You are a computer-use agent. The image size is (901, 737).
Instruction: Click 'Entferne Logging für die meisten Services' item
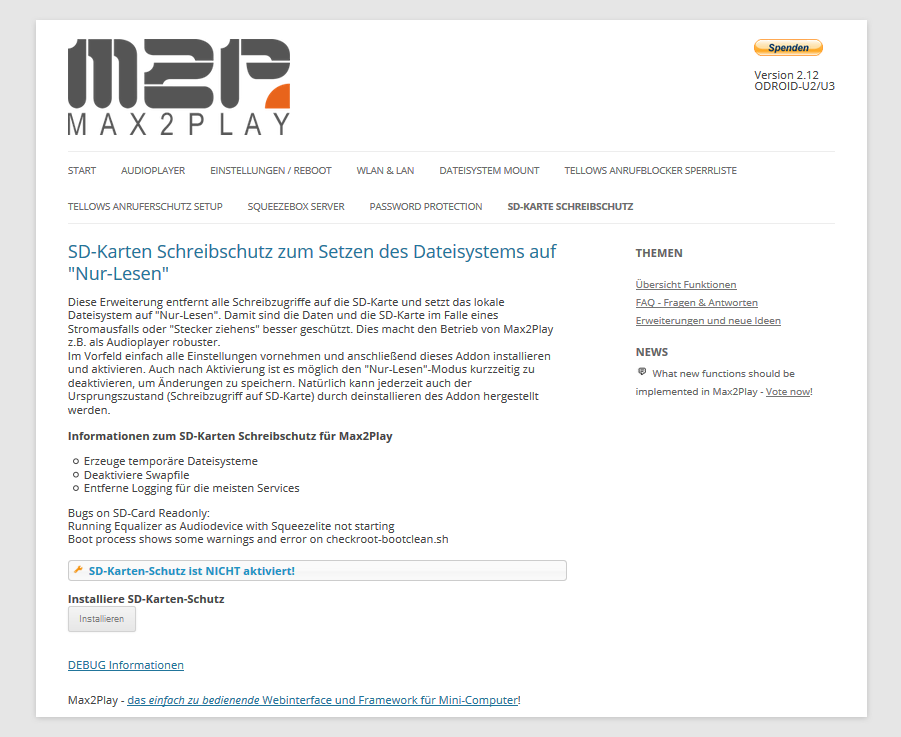pyautogui.click(x=191, y=488)
